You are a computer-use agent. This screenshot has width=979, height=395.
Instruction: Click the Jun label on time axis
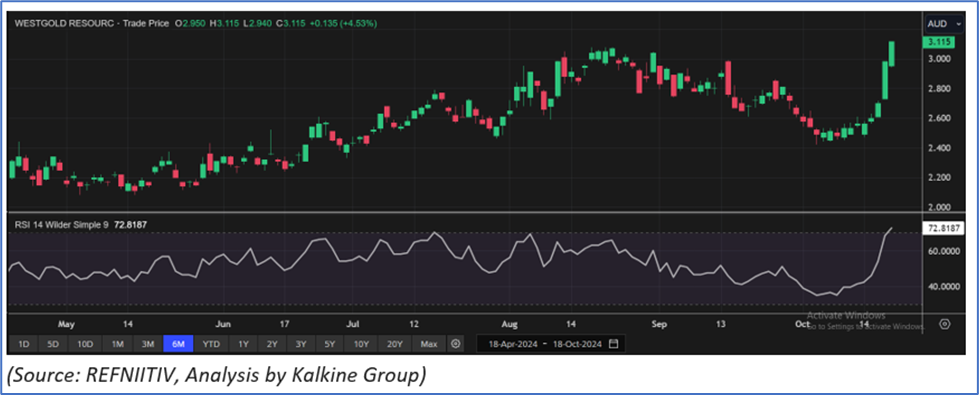[223, 324]
